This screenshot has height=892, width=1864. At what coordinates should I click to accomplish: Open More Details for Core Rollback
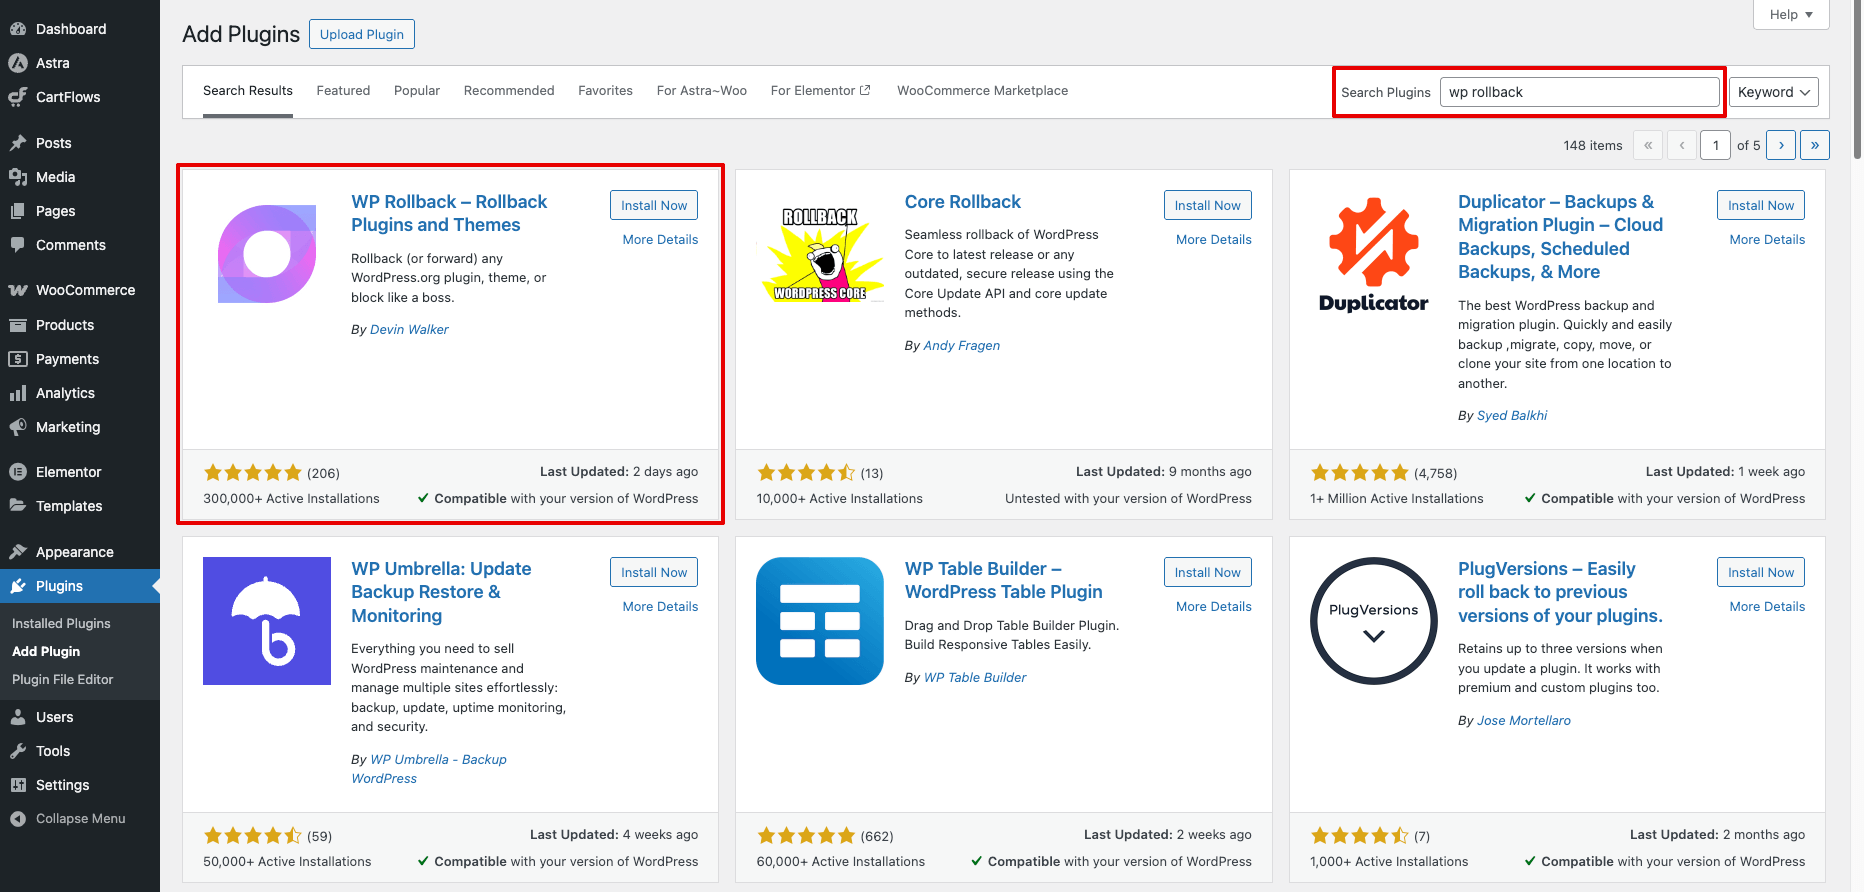tap(1214, 240)
